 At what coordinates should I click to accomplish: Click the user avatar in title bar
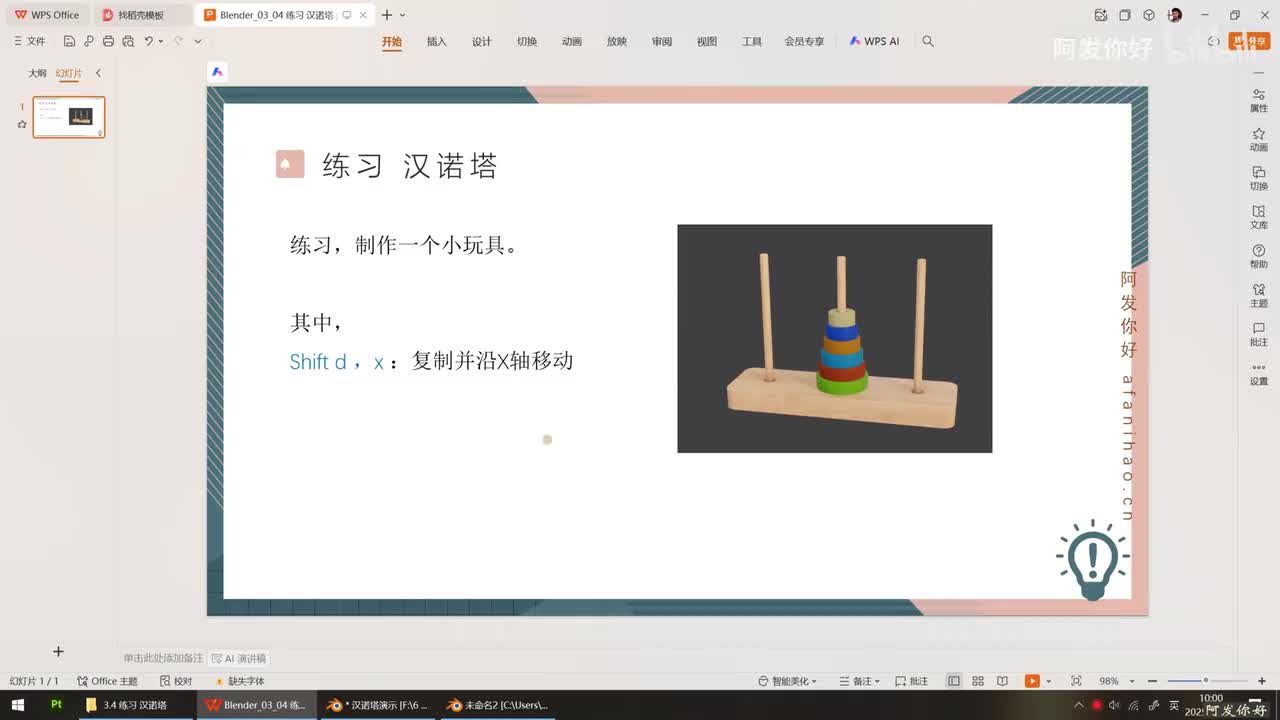[1175, 15]
